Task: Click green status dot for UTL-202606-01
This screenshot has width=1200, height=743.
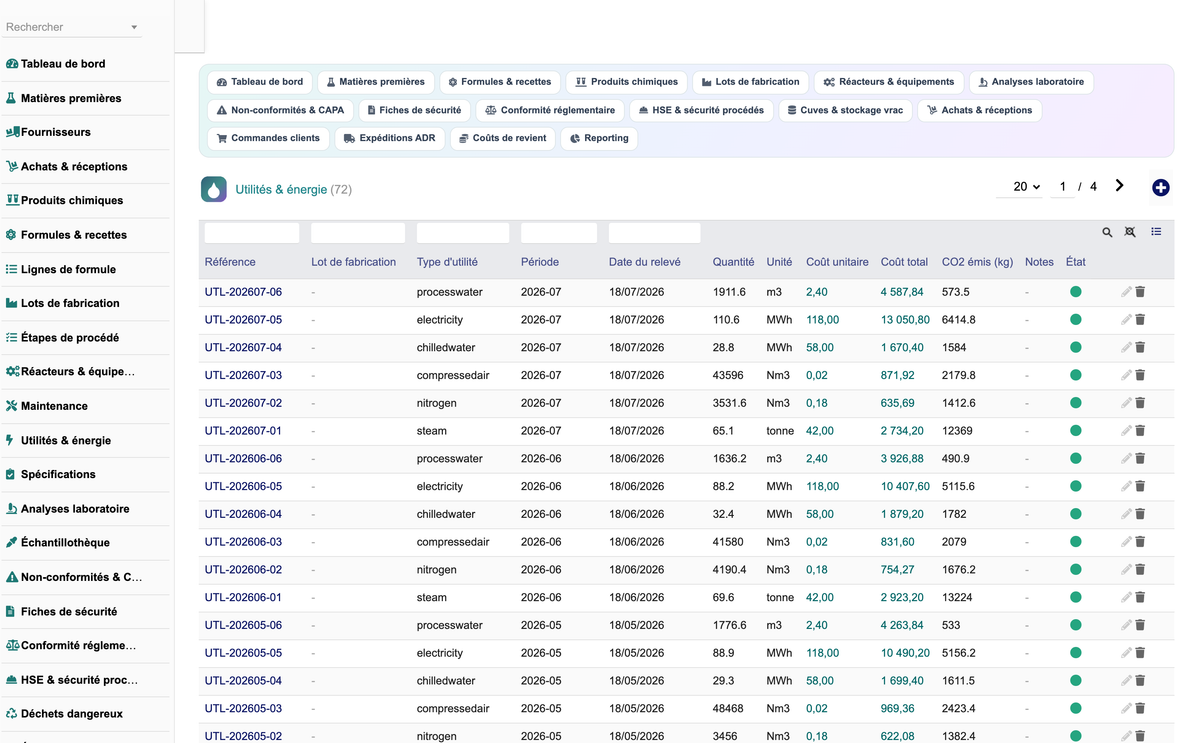Action: tap(1076, 597)
